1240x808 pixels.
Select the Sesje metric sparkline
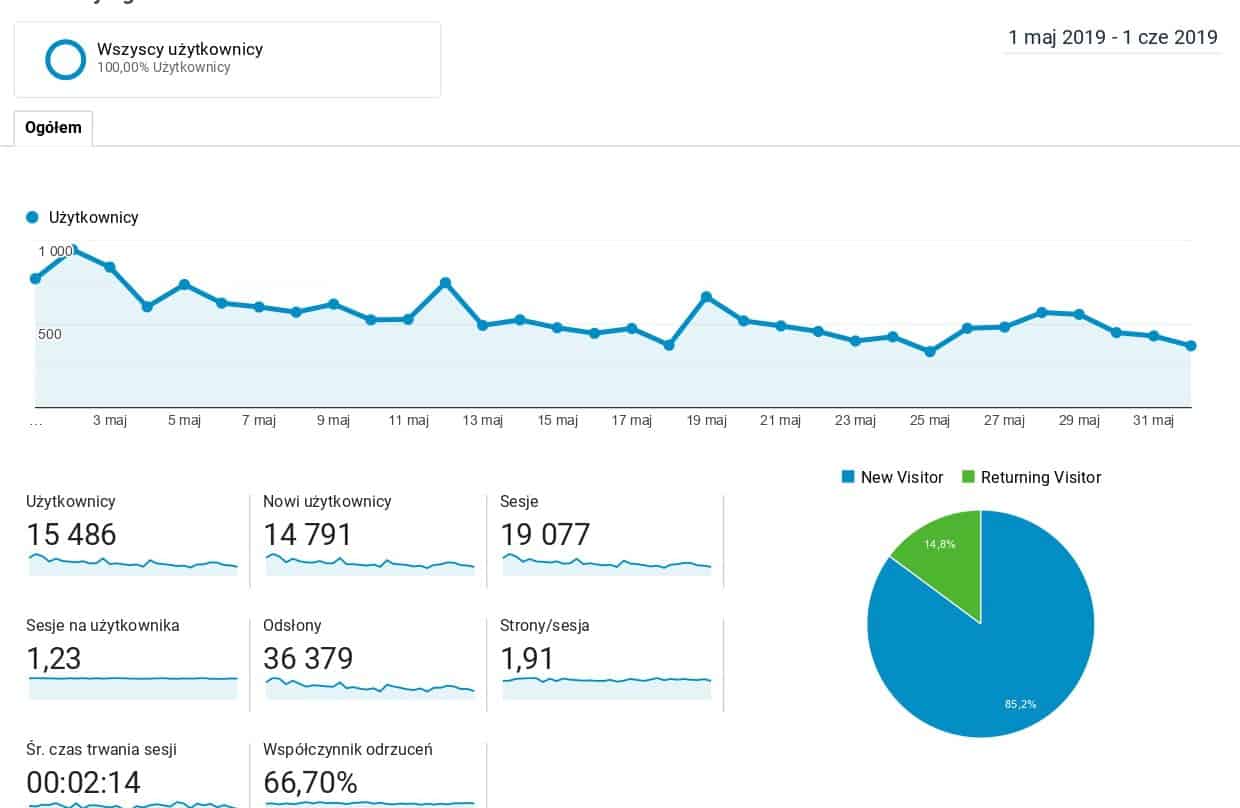coord(606,564)
